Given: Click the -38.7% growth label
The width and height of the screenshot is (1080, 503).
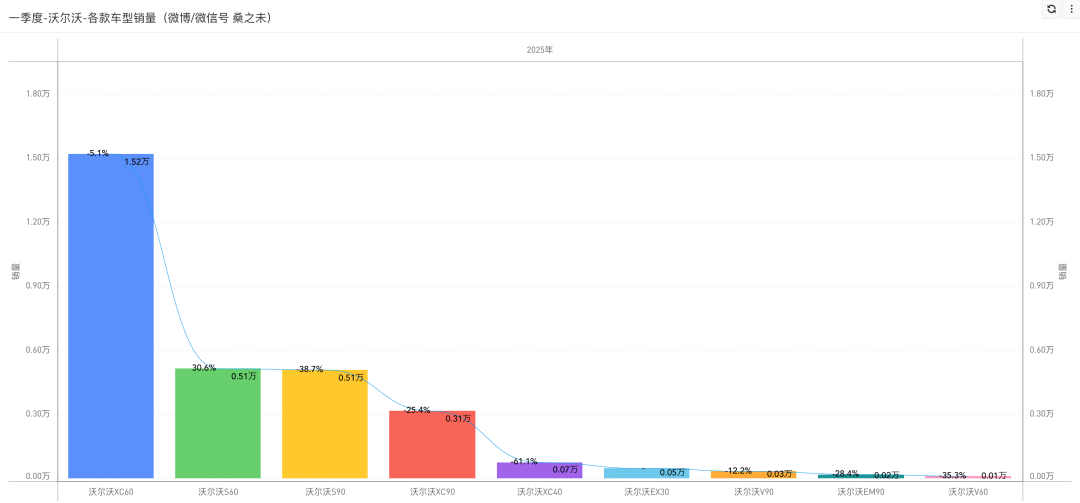Looking at the screenshot, I should pos(310,369).
